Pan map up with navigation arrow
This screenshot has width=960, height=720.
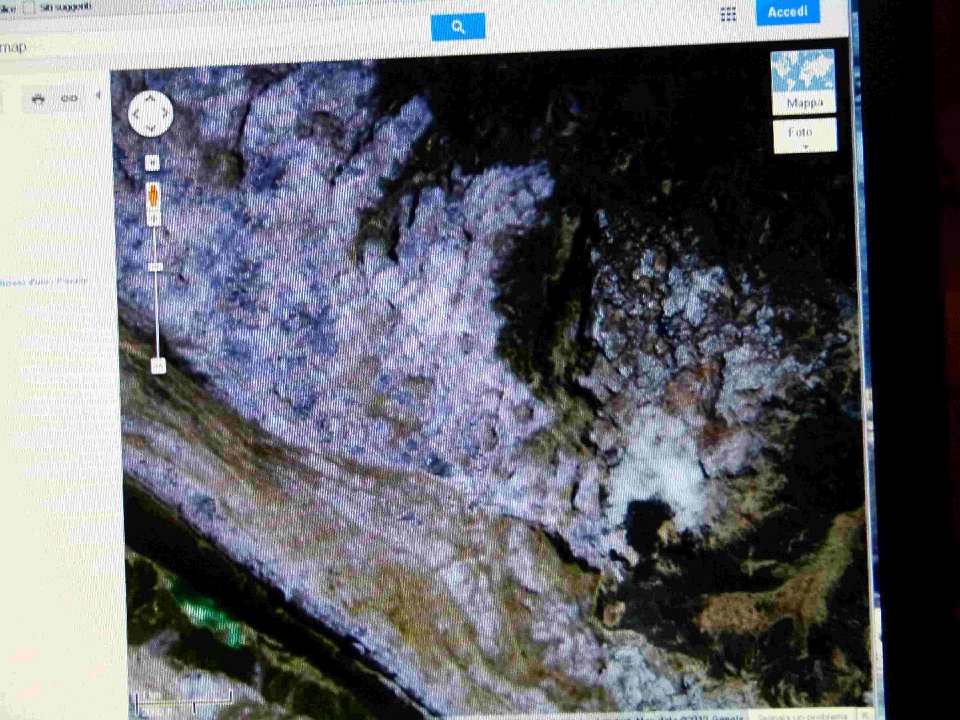coord(151,99)
